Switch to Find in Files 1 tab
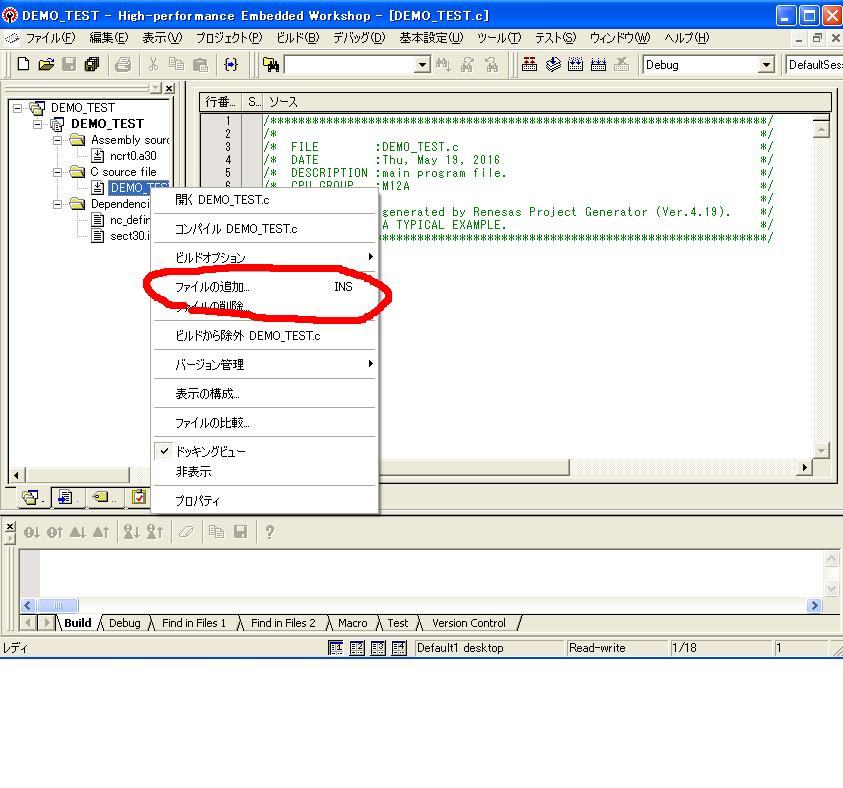 [x=194, y=623]
